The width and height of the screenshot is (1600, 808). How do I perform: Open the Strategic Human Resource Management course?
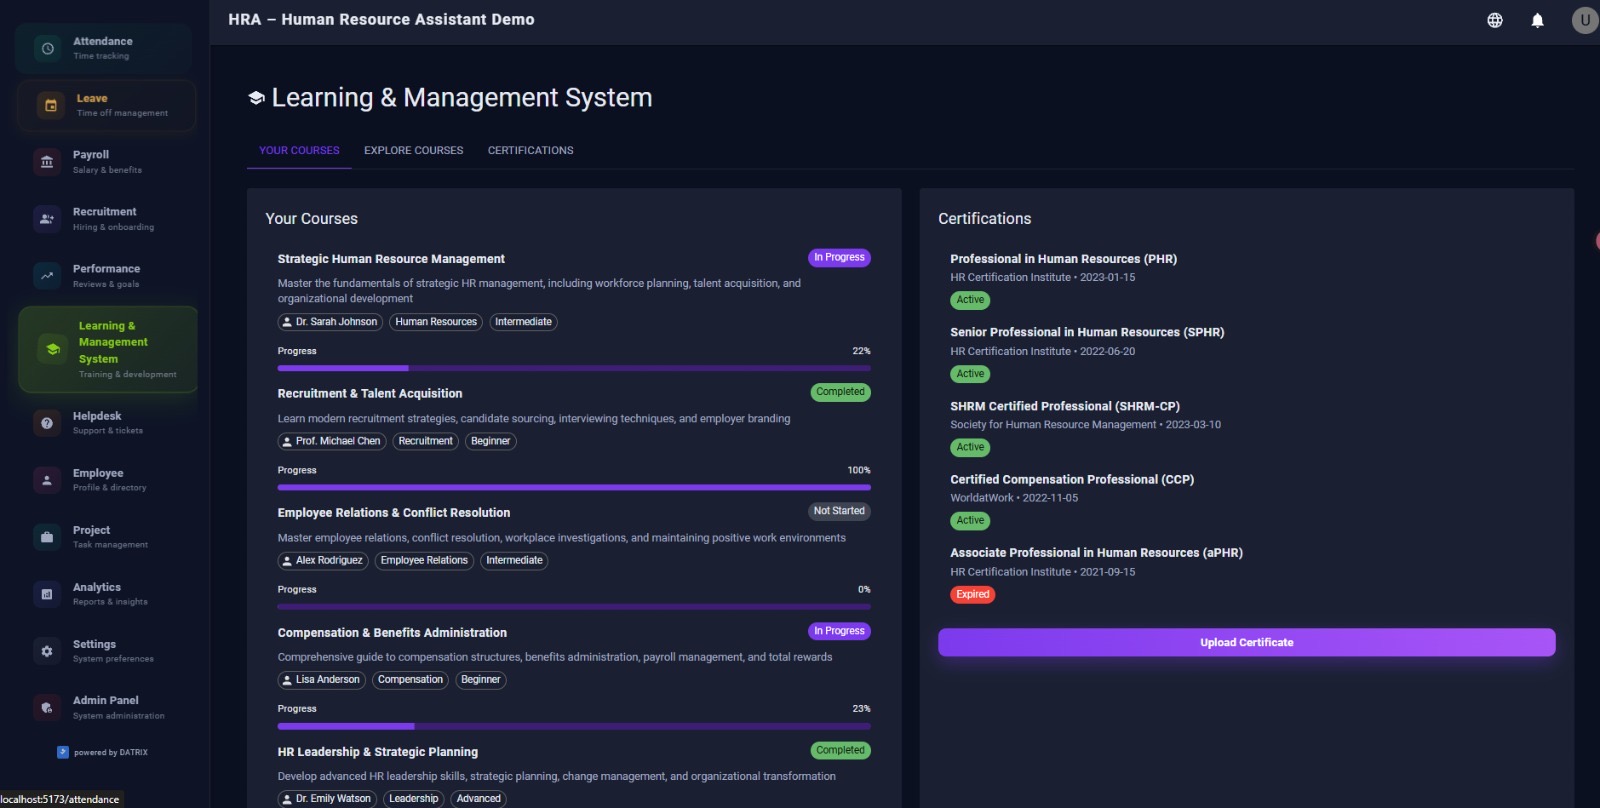click(x=391, y=259)
